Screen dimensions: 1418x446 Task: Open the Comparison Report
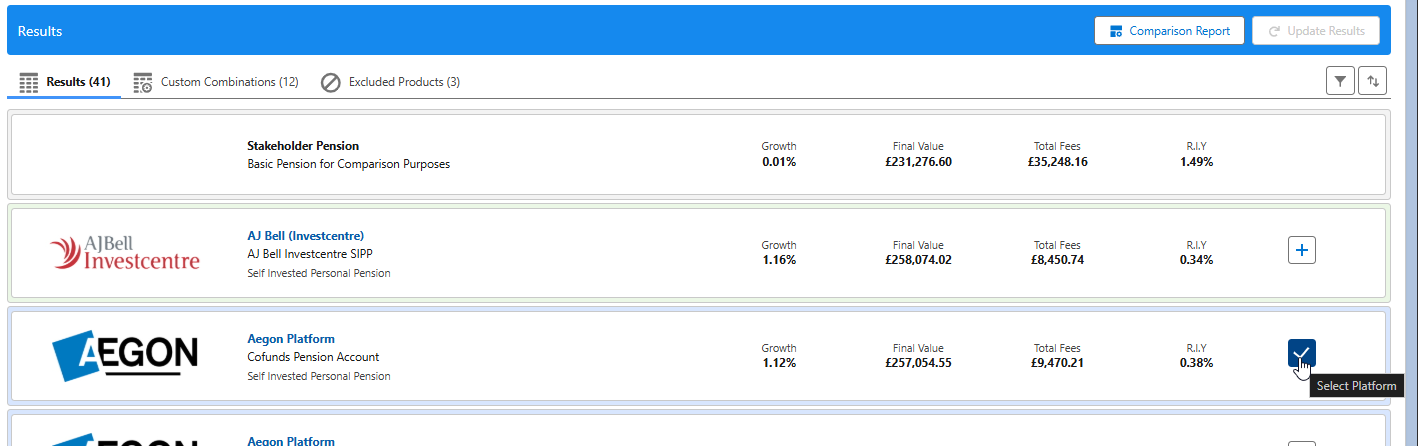click(1169, 31)
